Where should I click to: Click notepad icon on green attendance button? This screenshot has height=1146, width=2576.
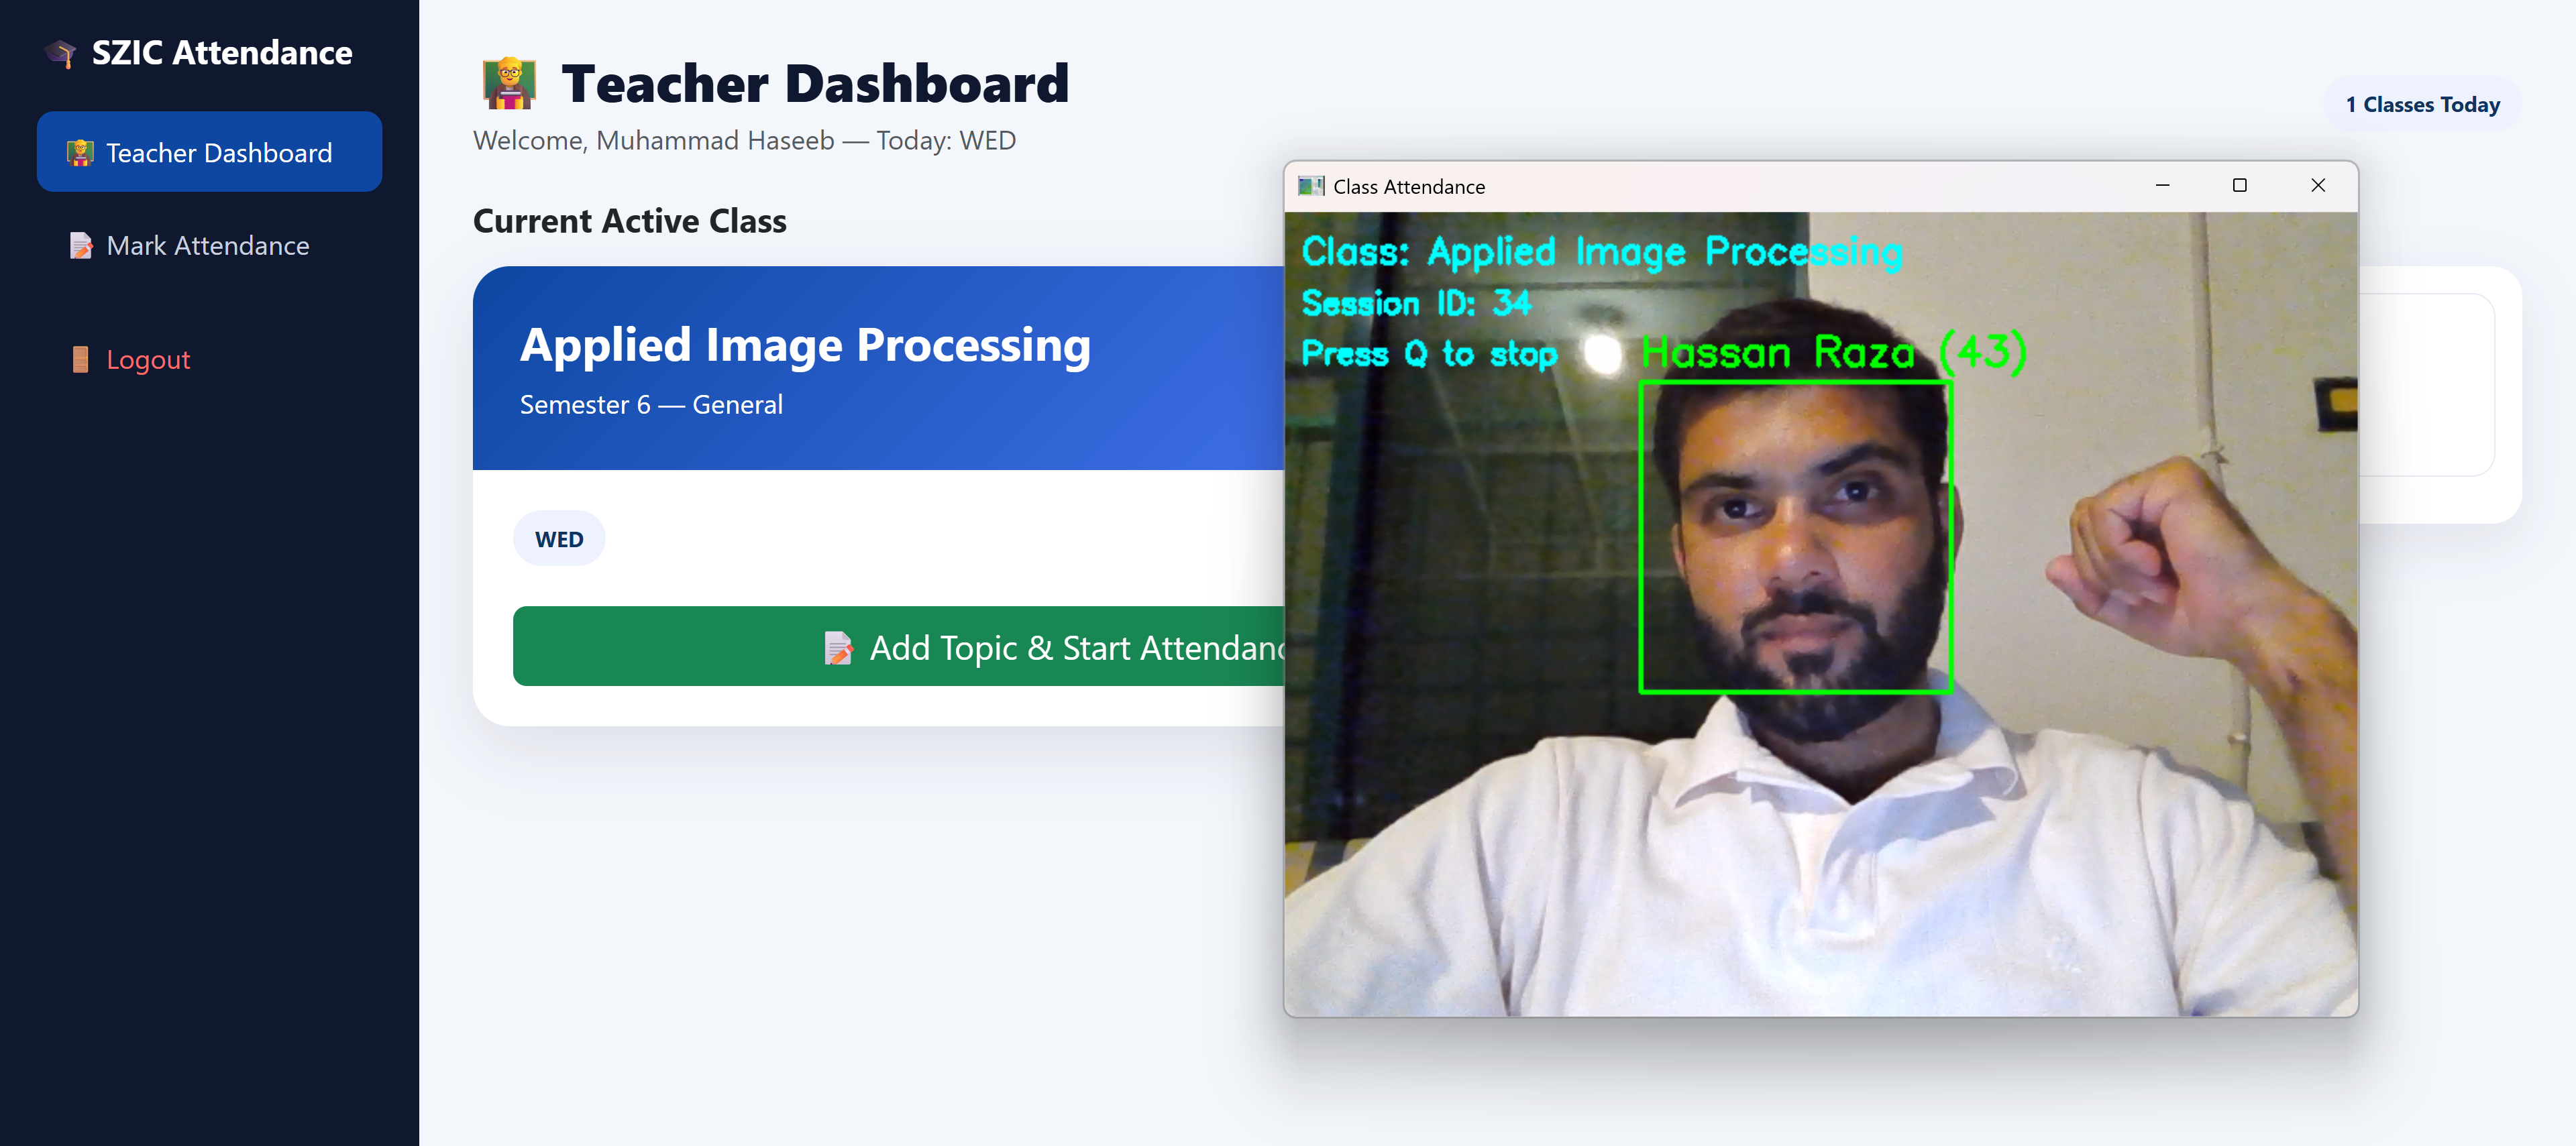pos(838,647)
